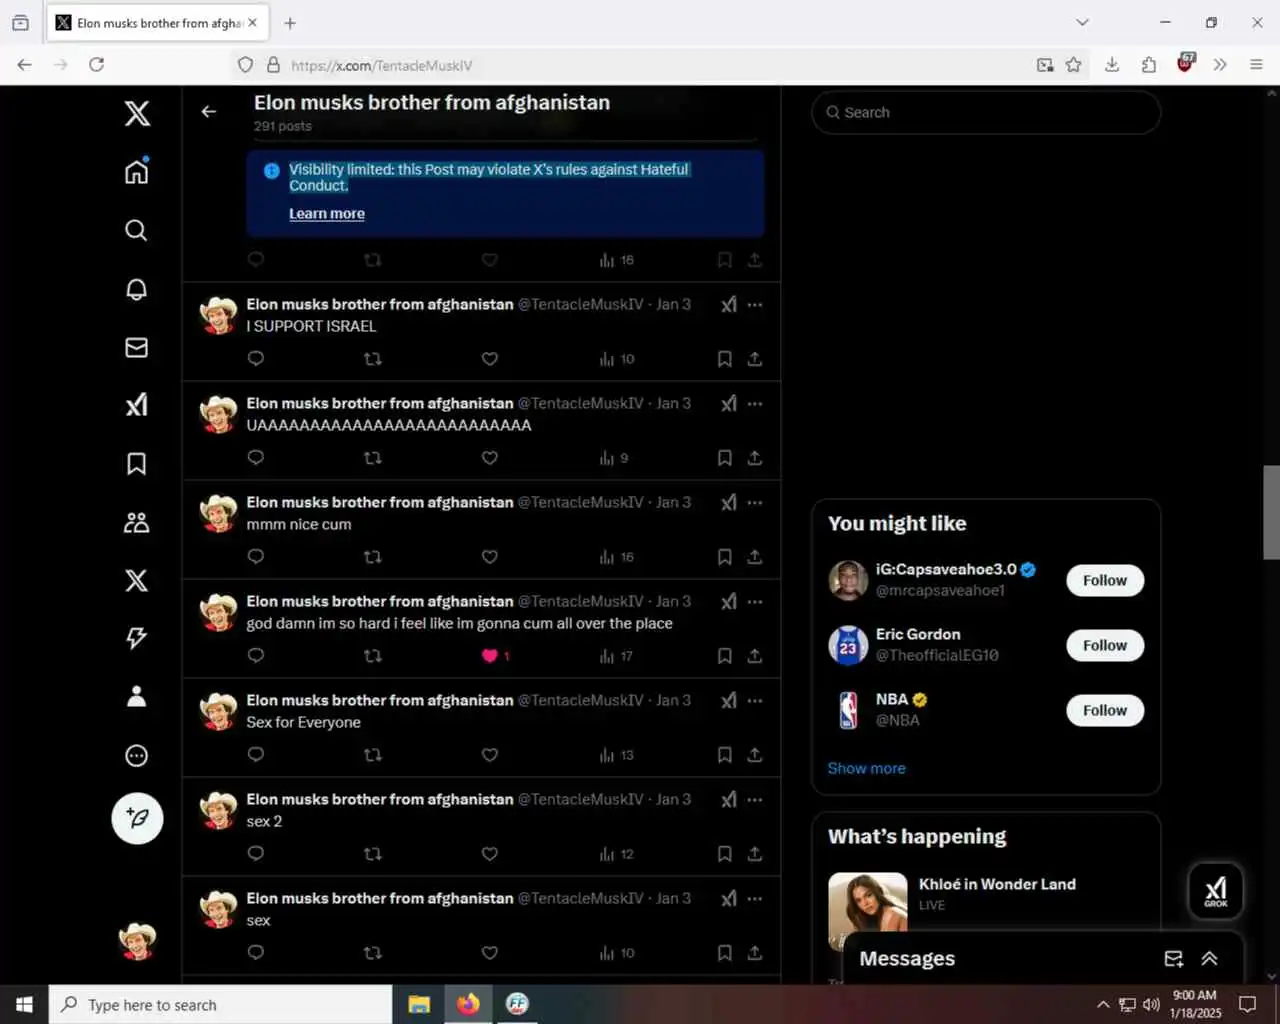
Task: Open Bookmarks icon in sidebar
Action: click(137, 464)
